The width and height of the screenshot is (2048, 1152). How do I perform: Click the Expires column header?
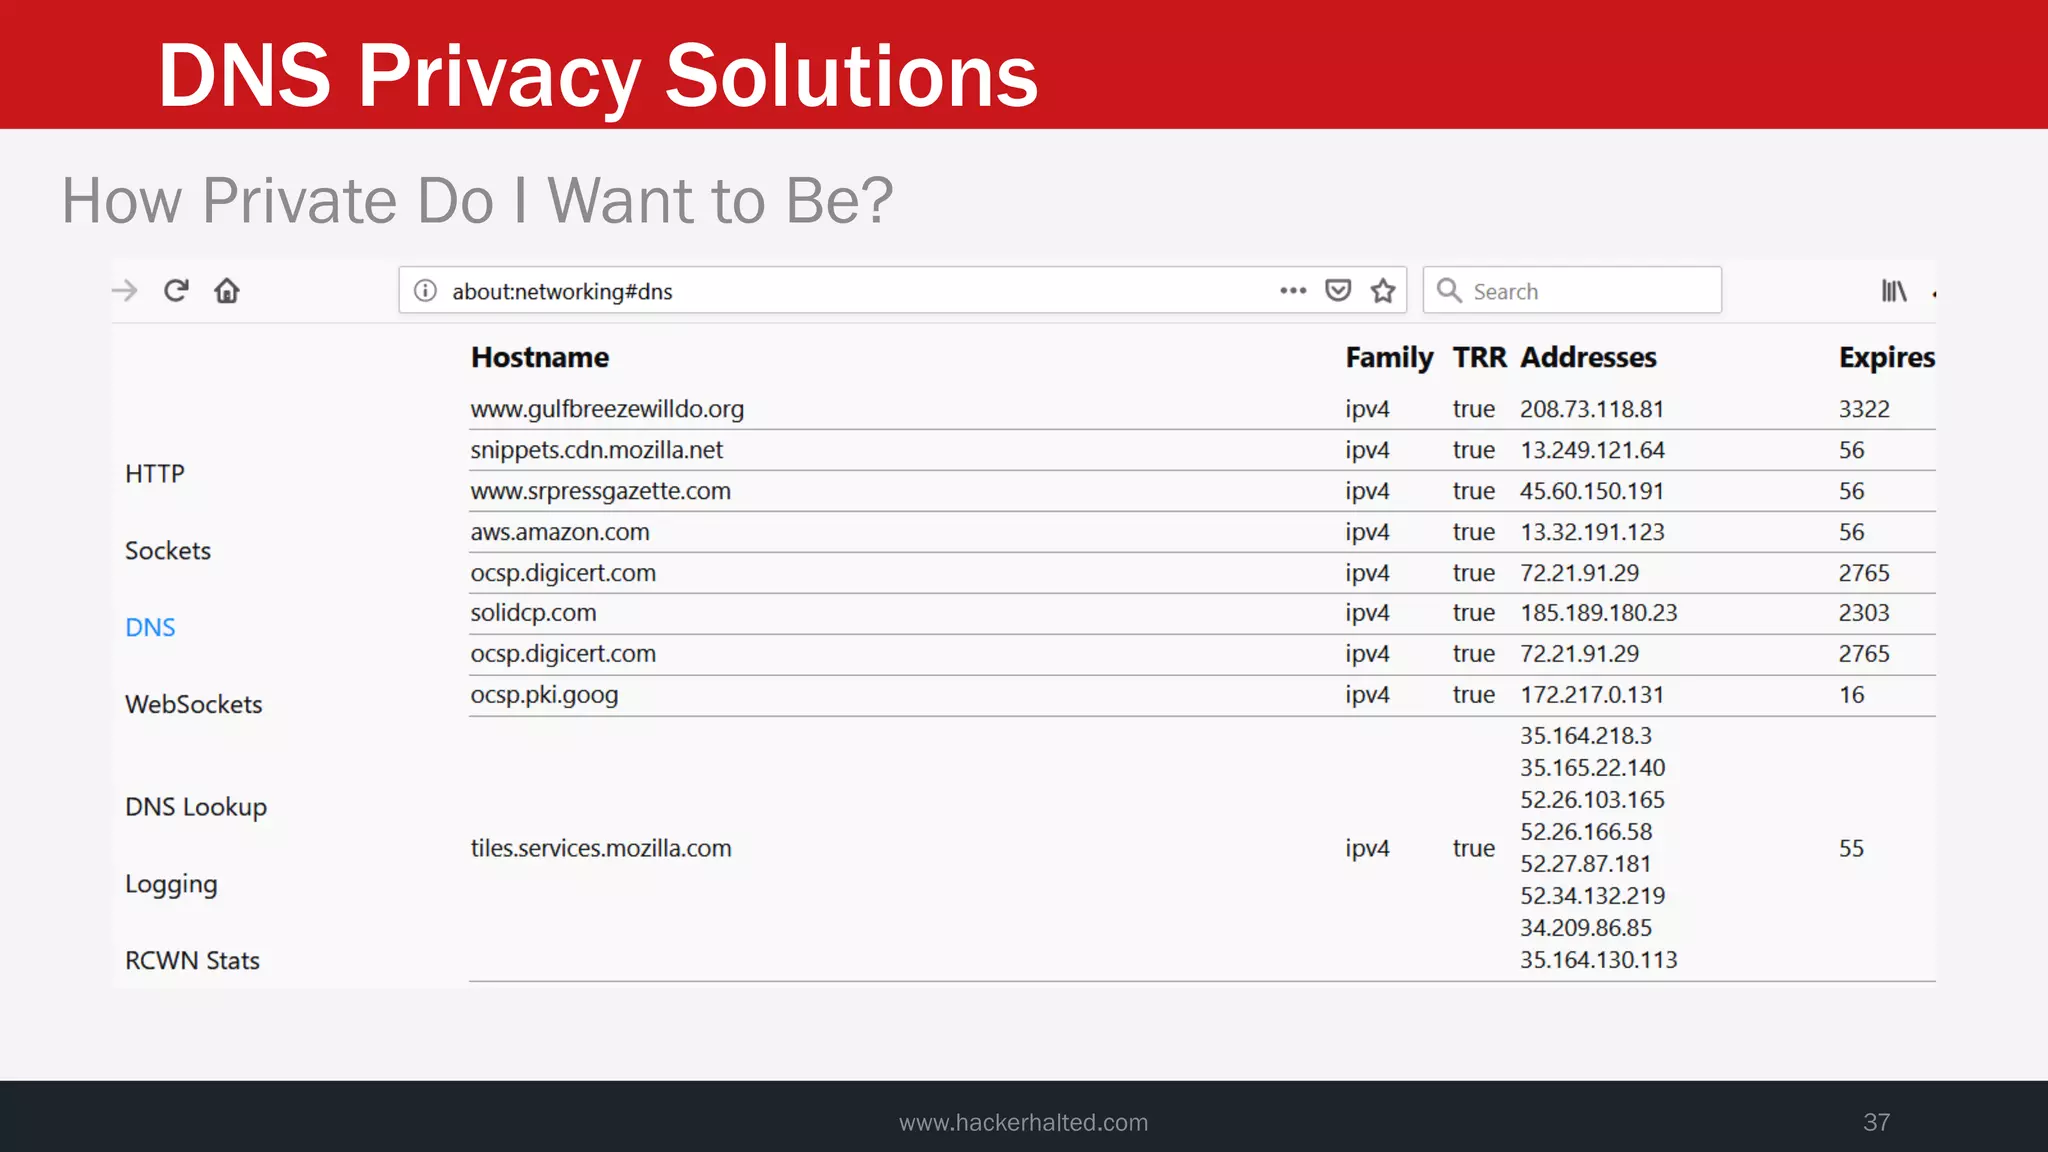pyautogui.click(x=1887, y=357)
